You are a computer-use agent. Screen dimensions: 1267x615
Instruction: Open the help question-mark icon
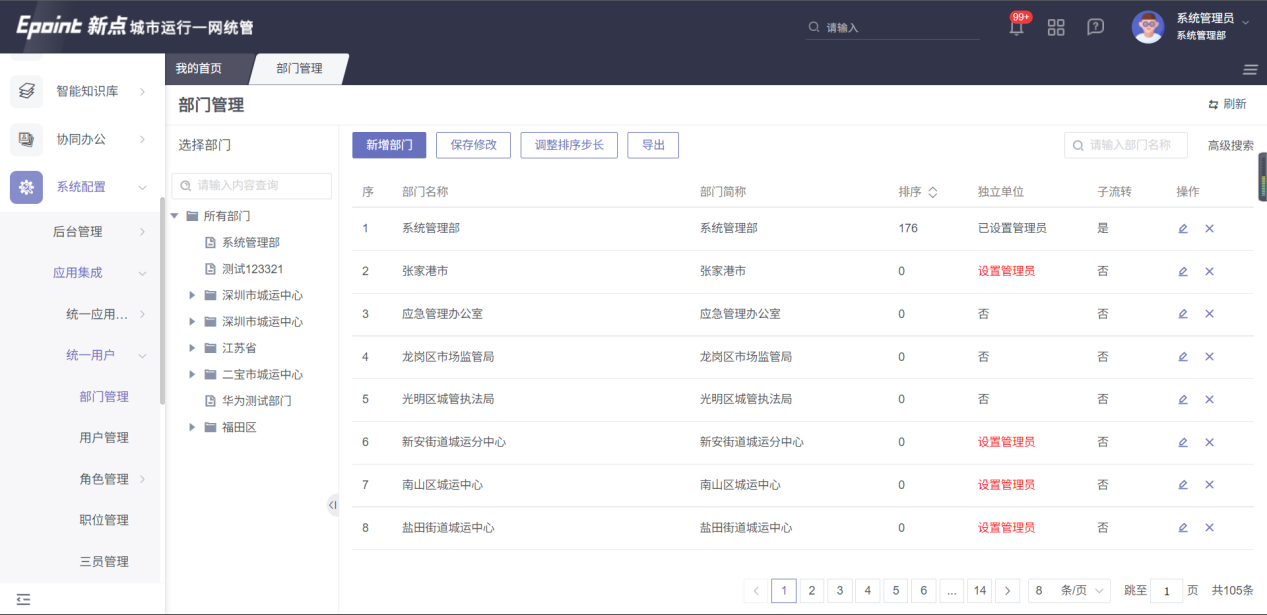[1095, 27]
